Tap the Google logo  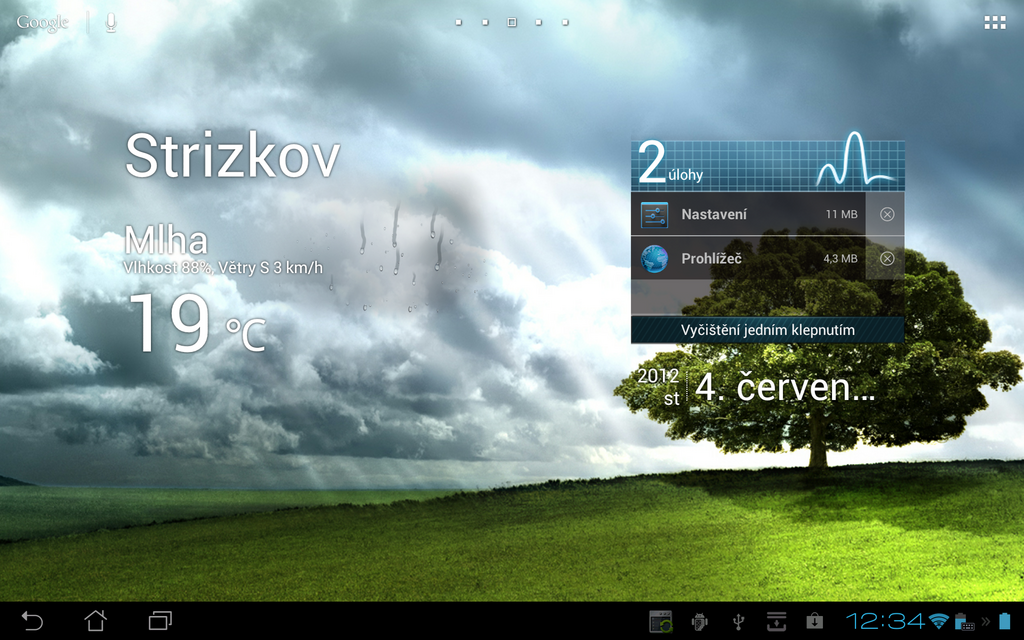(x=41, y=20)
